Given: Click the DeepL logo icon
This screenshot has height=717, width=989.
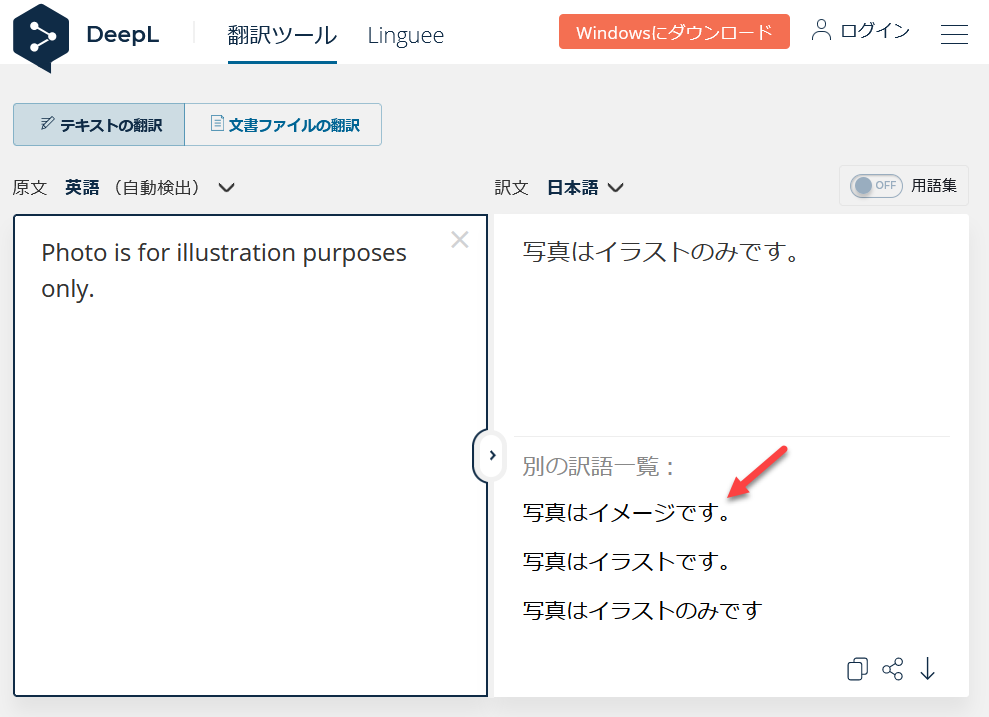Looking at the screenshot, I should [x=41, y=36].
